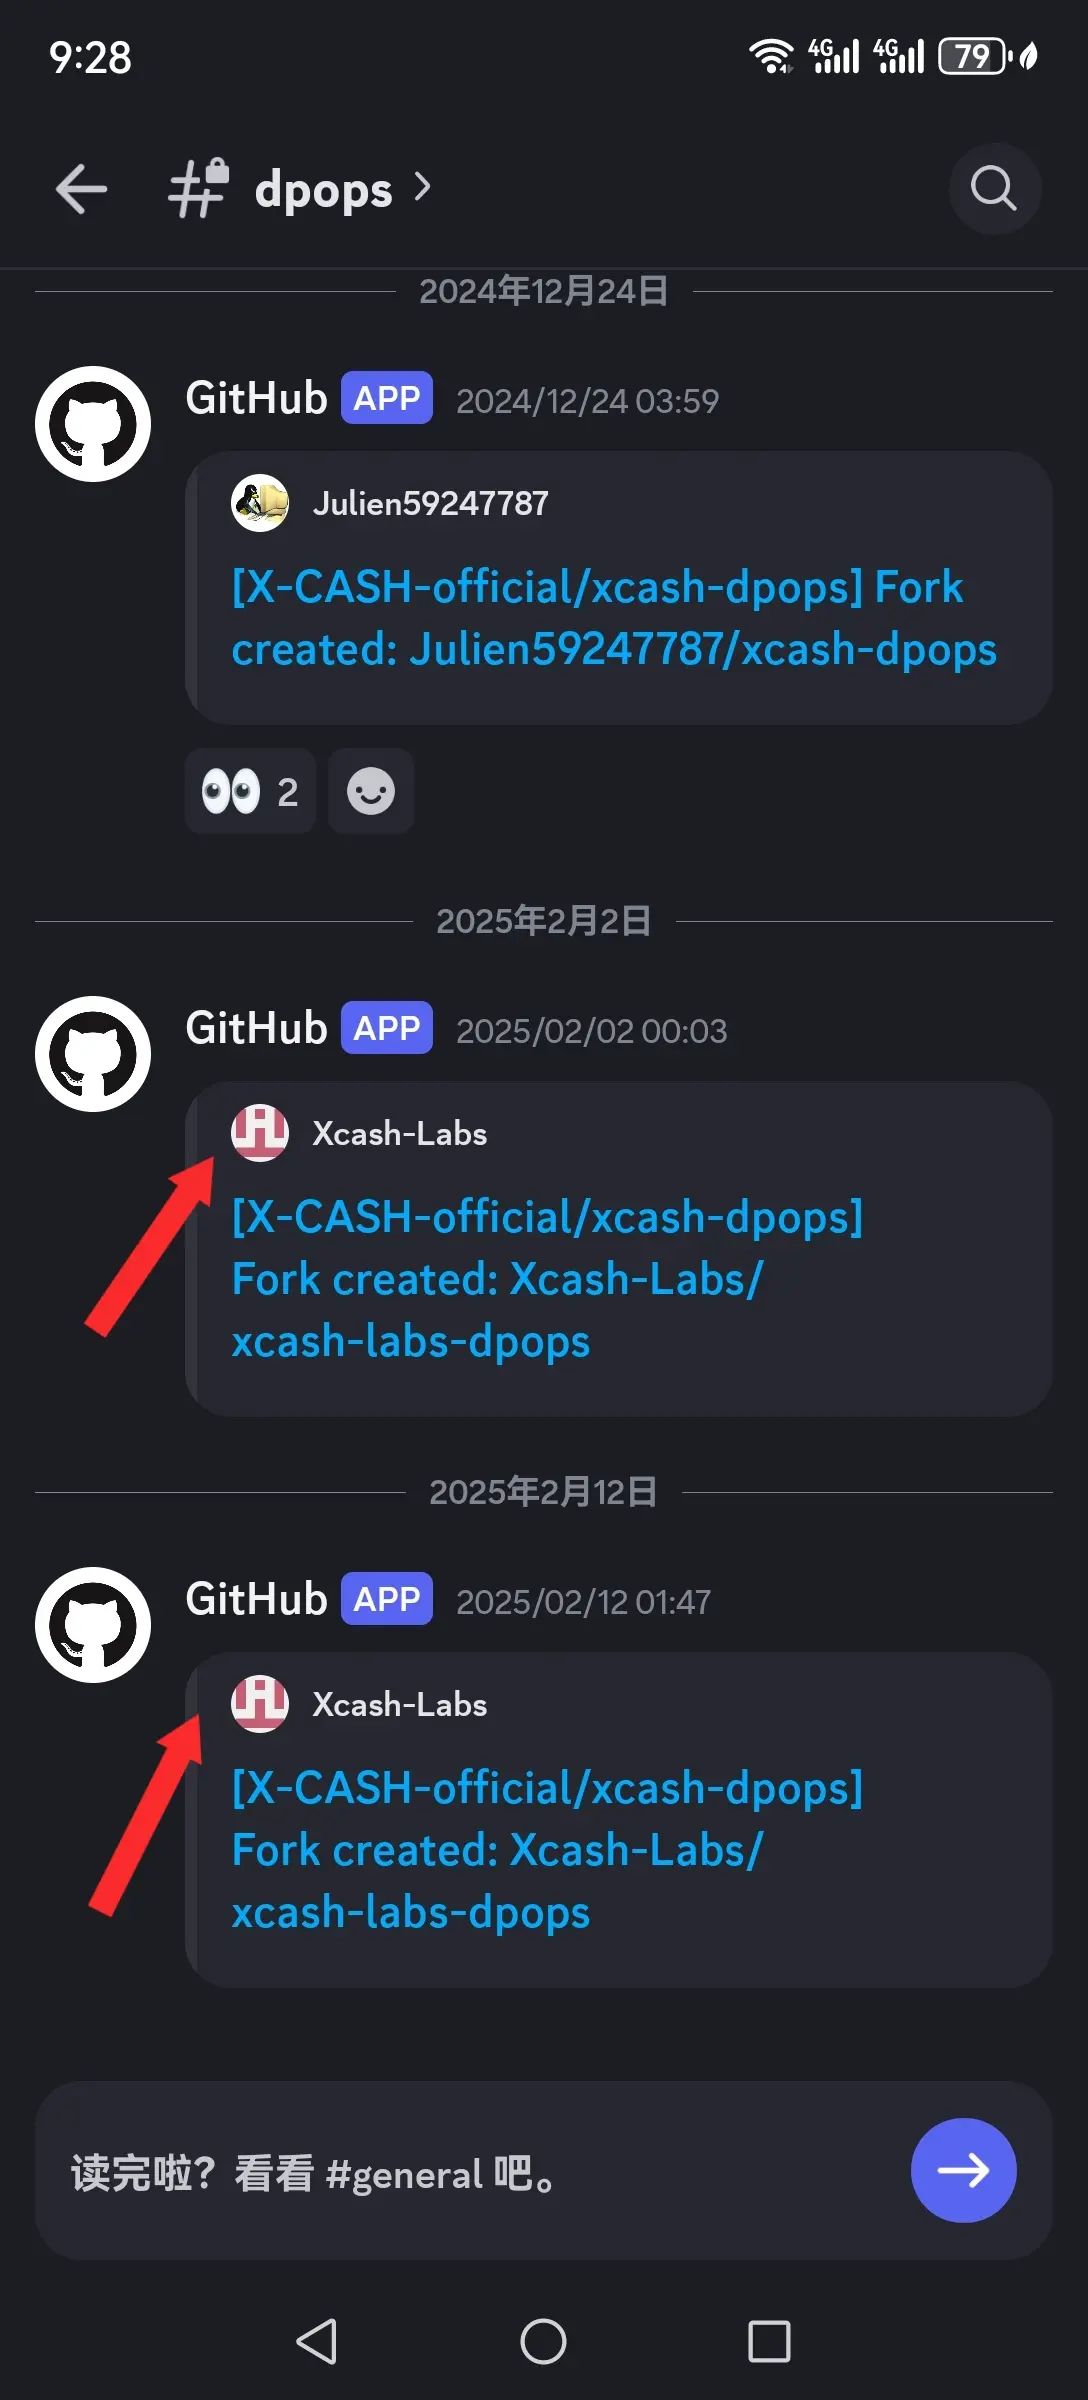This screenshot has width=1088, height=2400.
Task: Open the add reaction smiley icon
Action: tap(371, 791)
